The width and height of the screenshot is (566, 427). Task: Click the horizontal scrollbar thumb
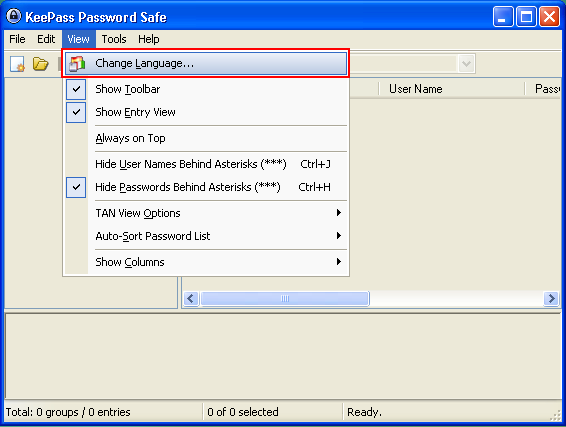tap(285, 299)
